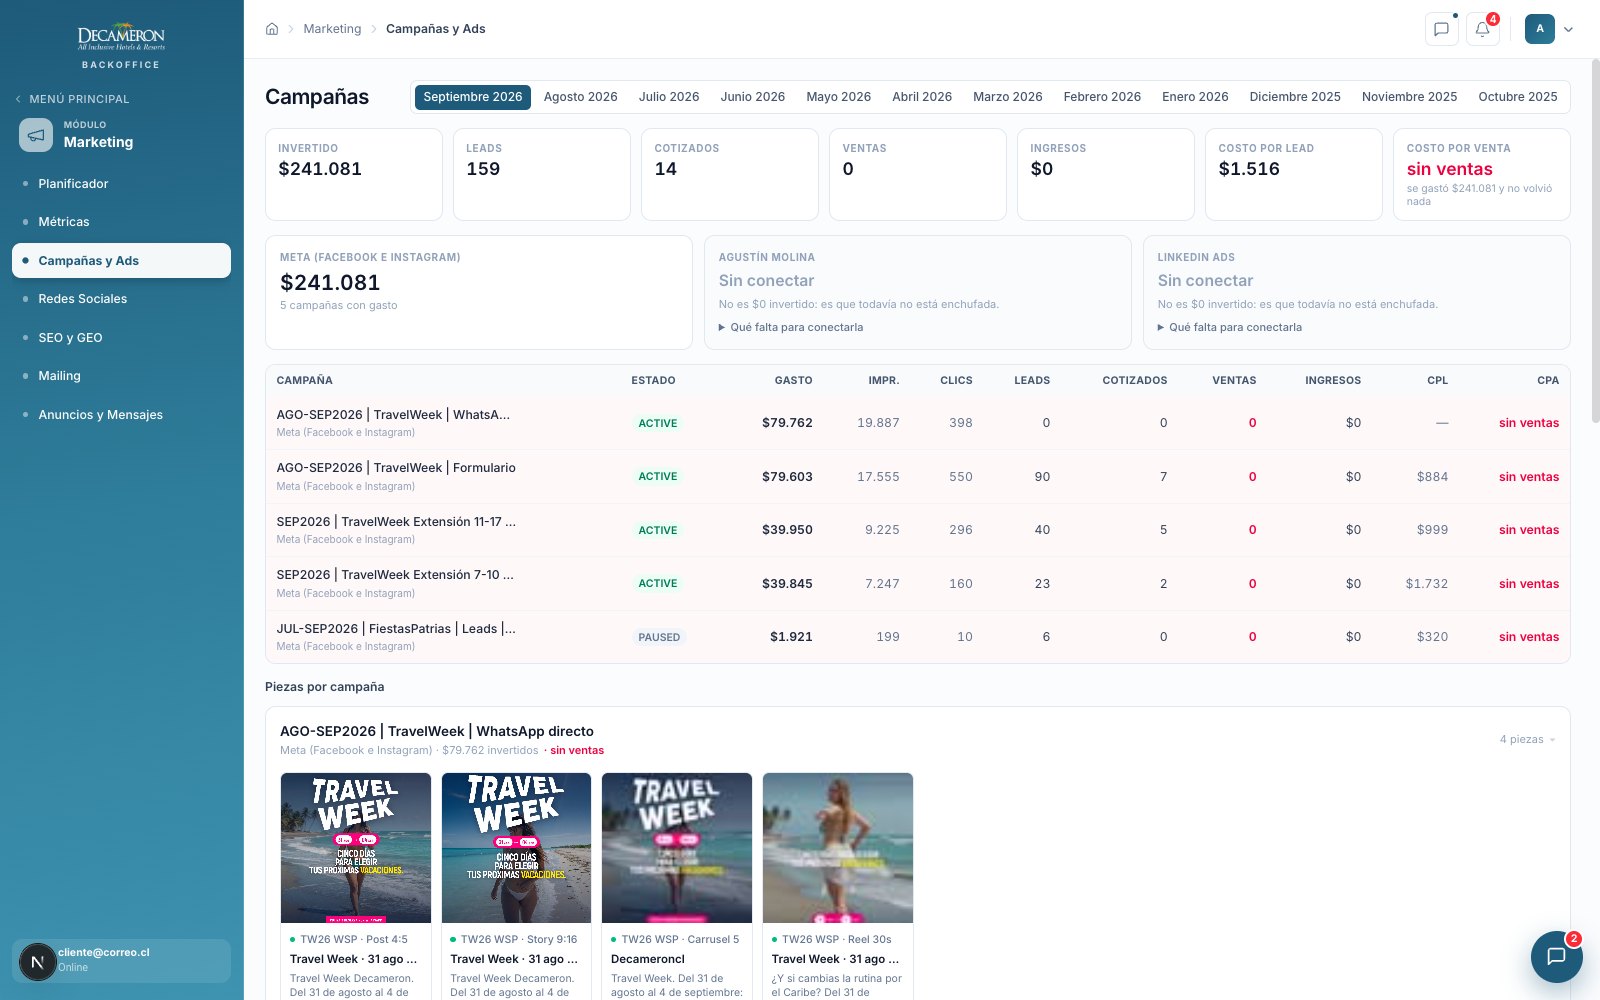Switch to the Diciembre 2025 tab

point(1295,97)
